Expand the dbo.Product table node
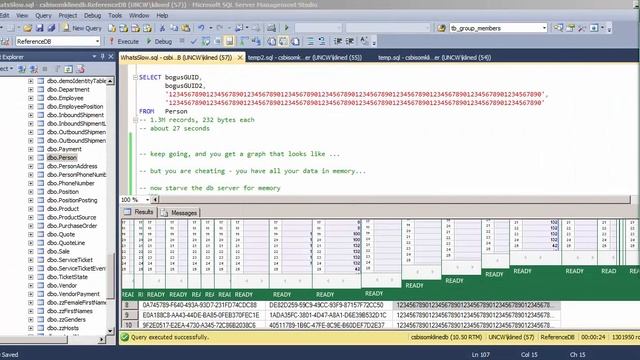The height and width of the screenshot is (360, 640). click(31, 209)
